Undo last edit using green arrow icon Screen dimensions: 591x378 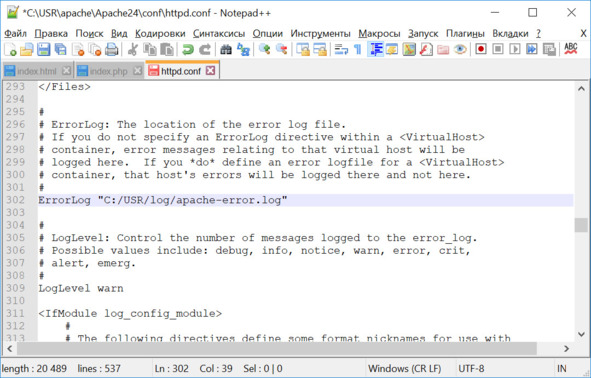(187, 49)
